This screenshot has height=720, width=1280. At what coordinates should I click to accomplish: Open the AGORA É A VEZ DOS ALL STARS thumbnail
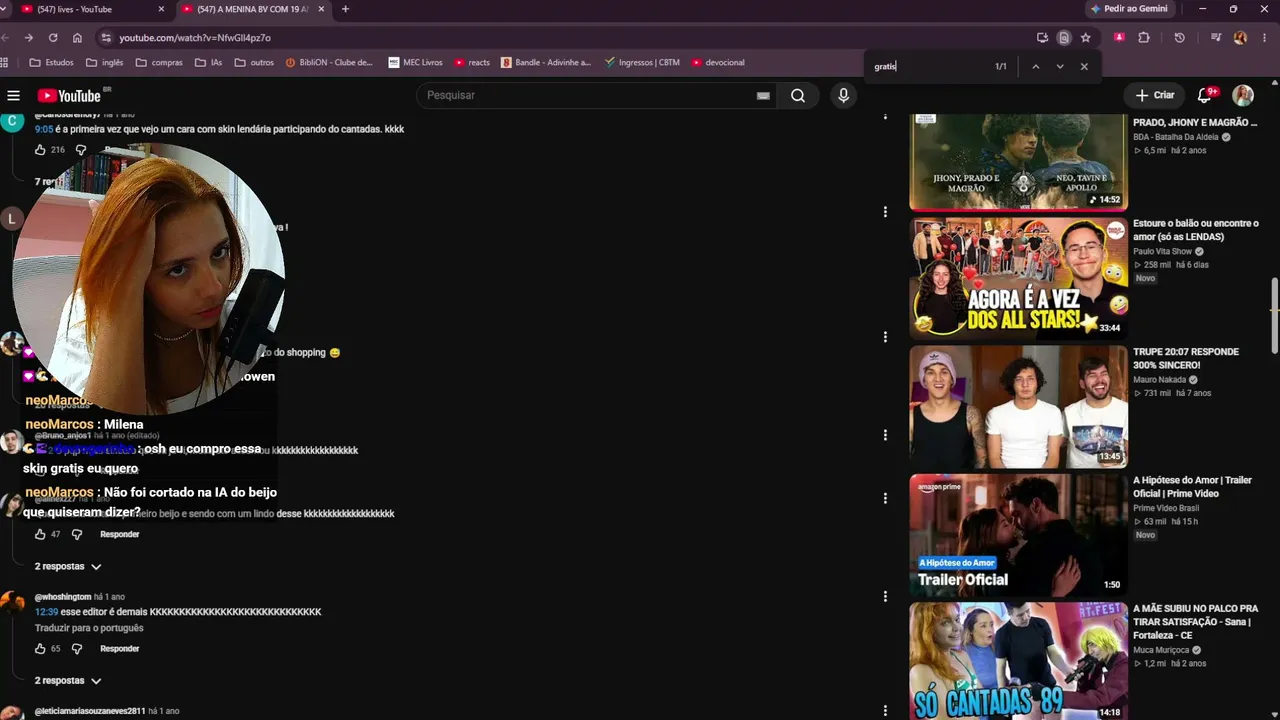[1018, 279]
